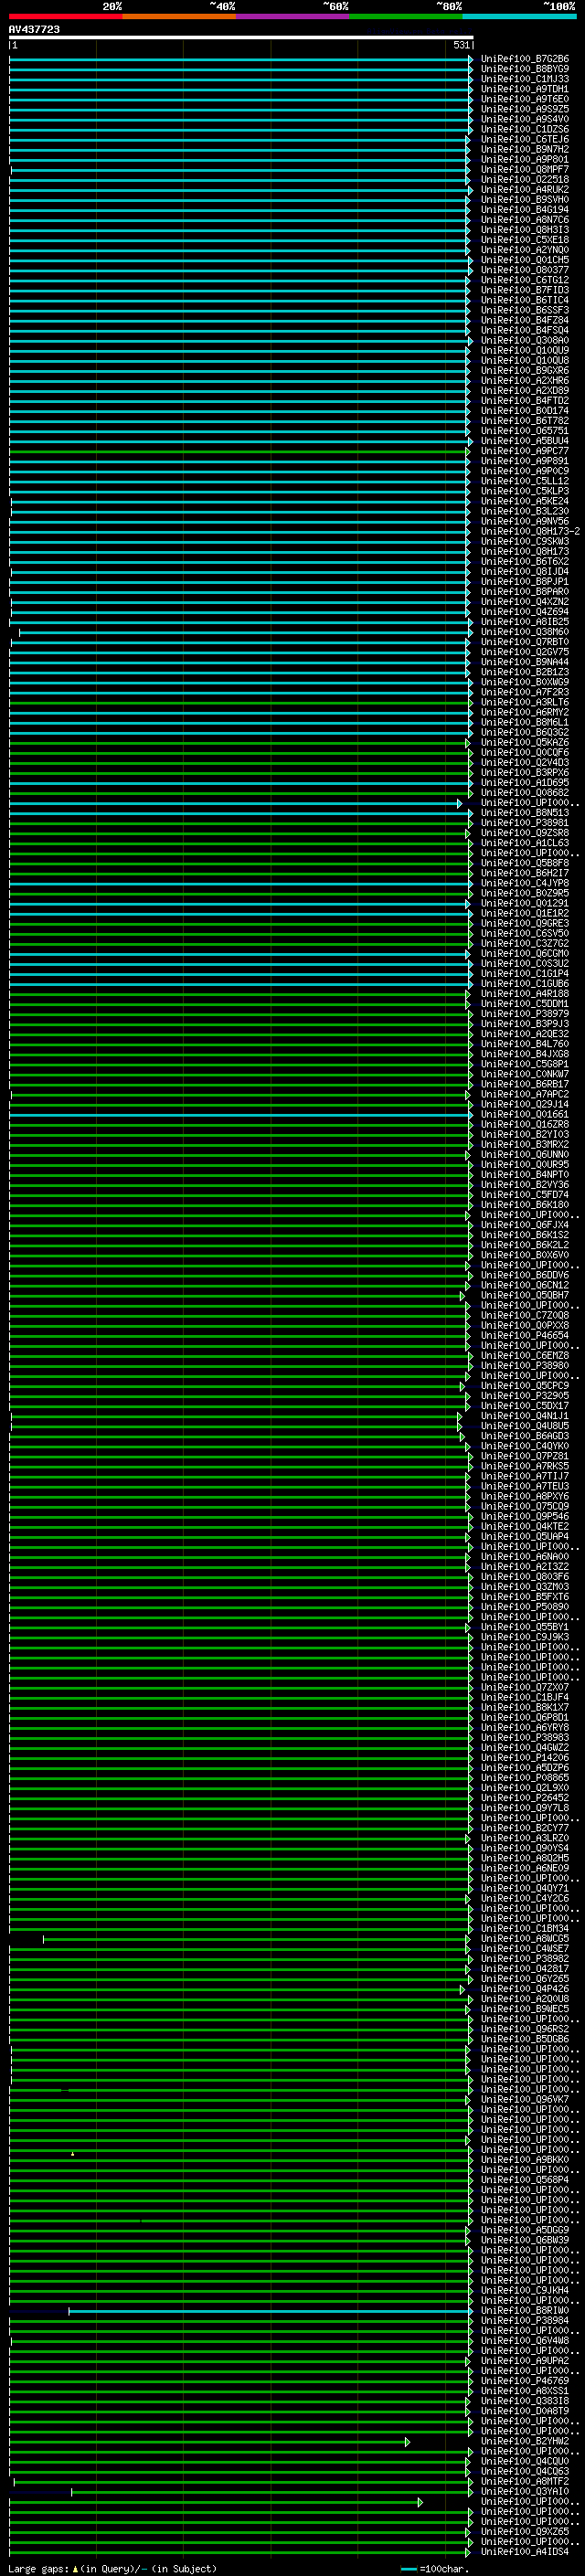Select label UniRef100_A4RUK2
The image size is (585, 2576).
pos(524,189)
